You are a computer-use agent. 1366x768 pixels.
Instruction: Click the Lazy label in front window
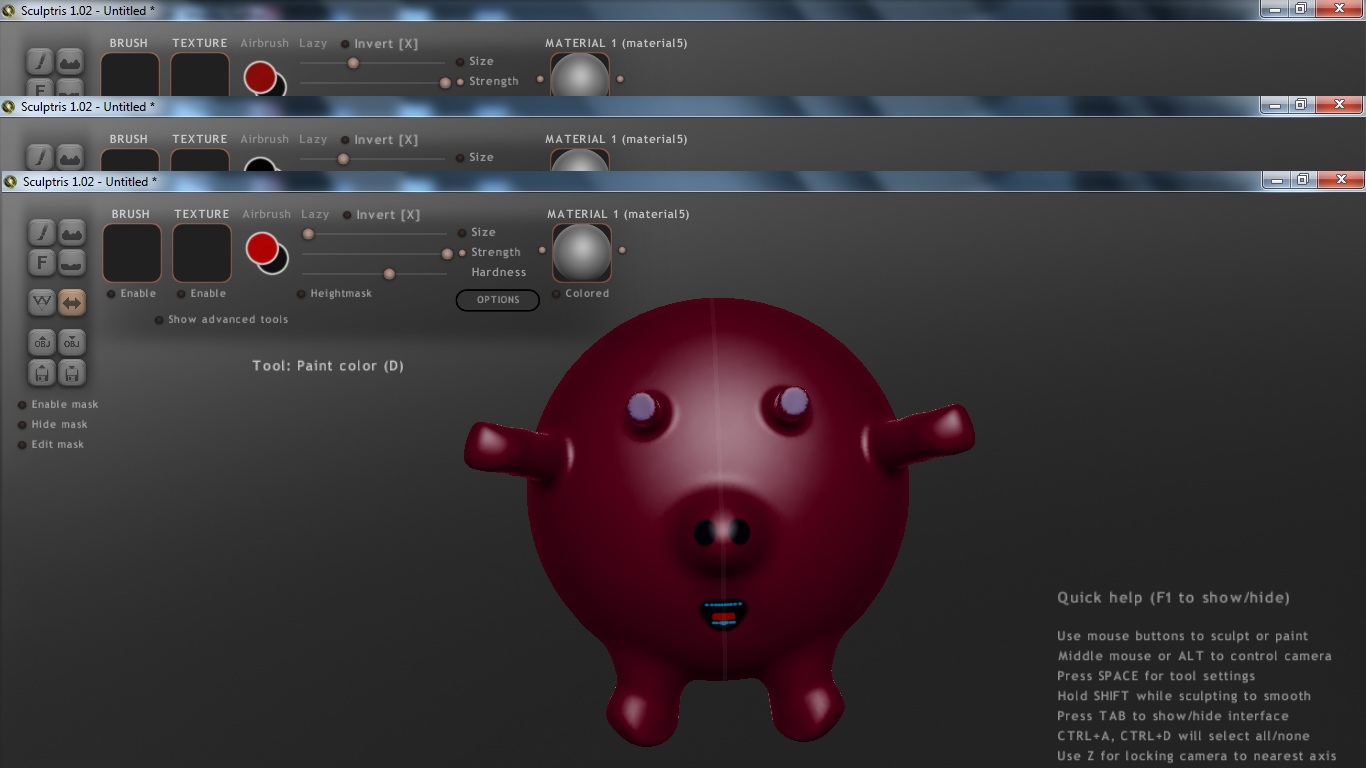click(x=315, y=214)
